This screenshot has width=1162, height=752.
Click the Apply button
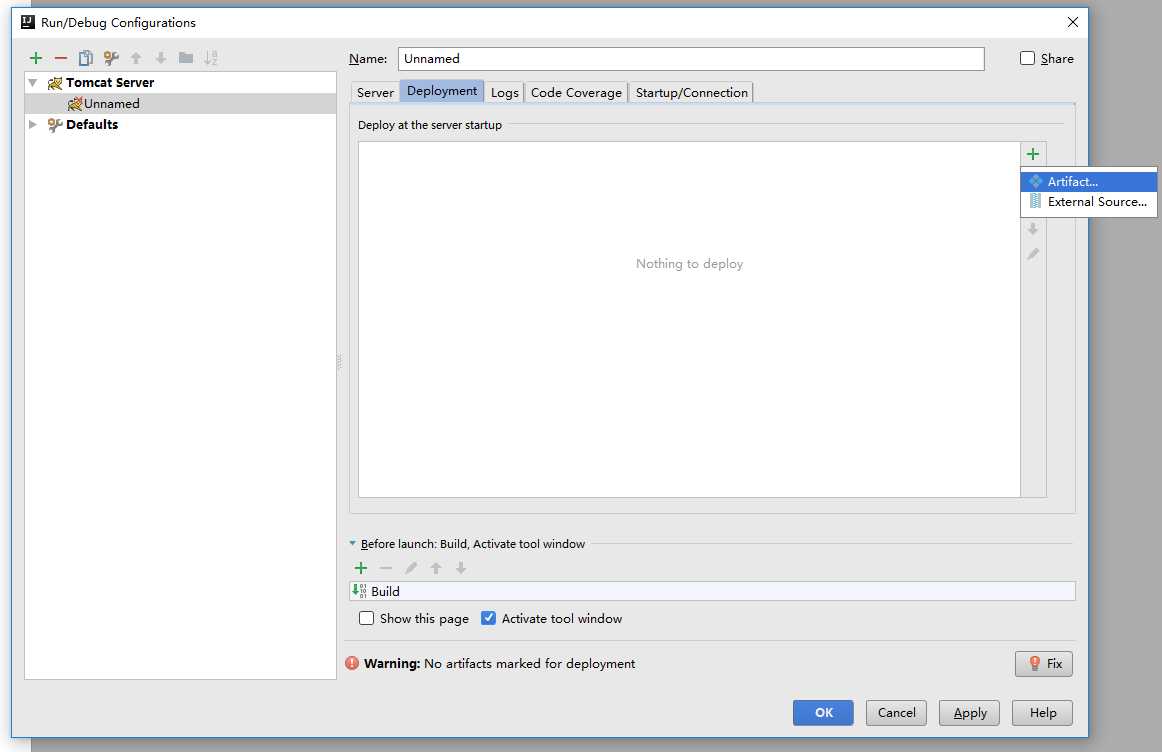point(969,713)
